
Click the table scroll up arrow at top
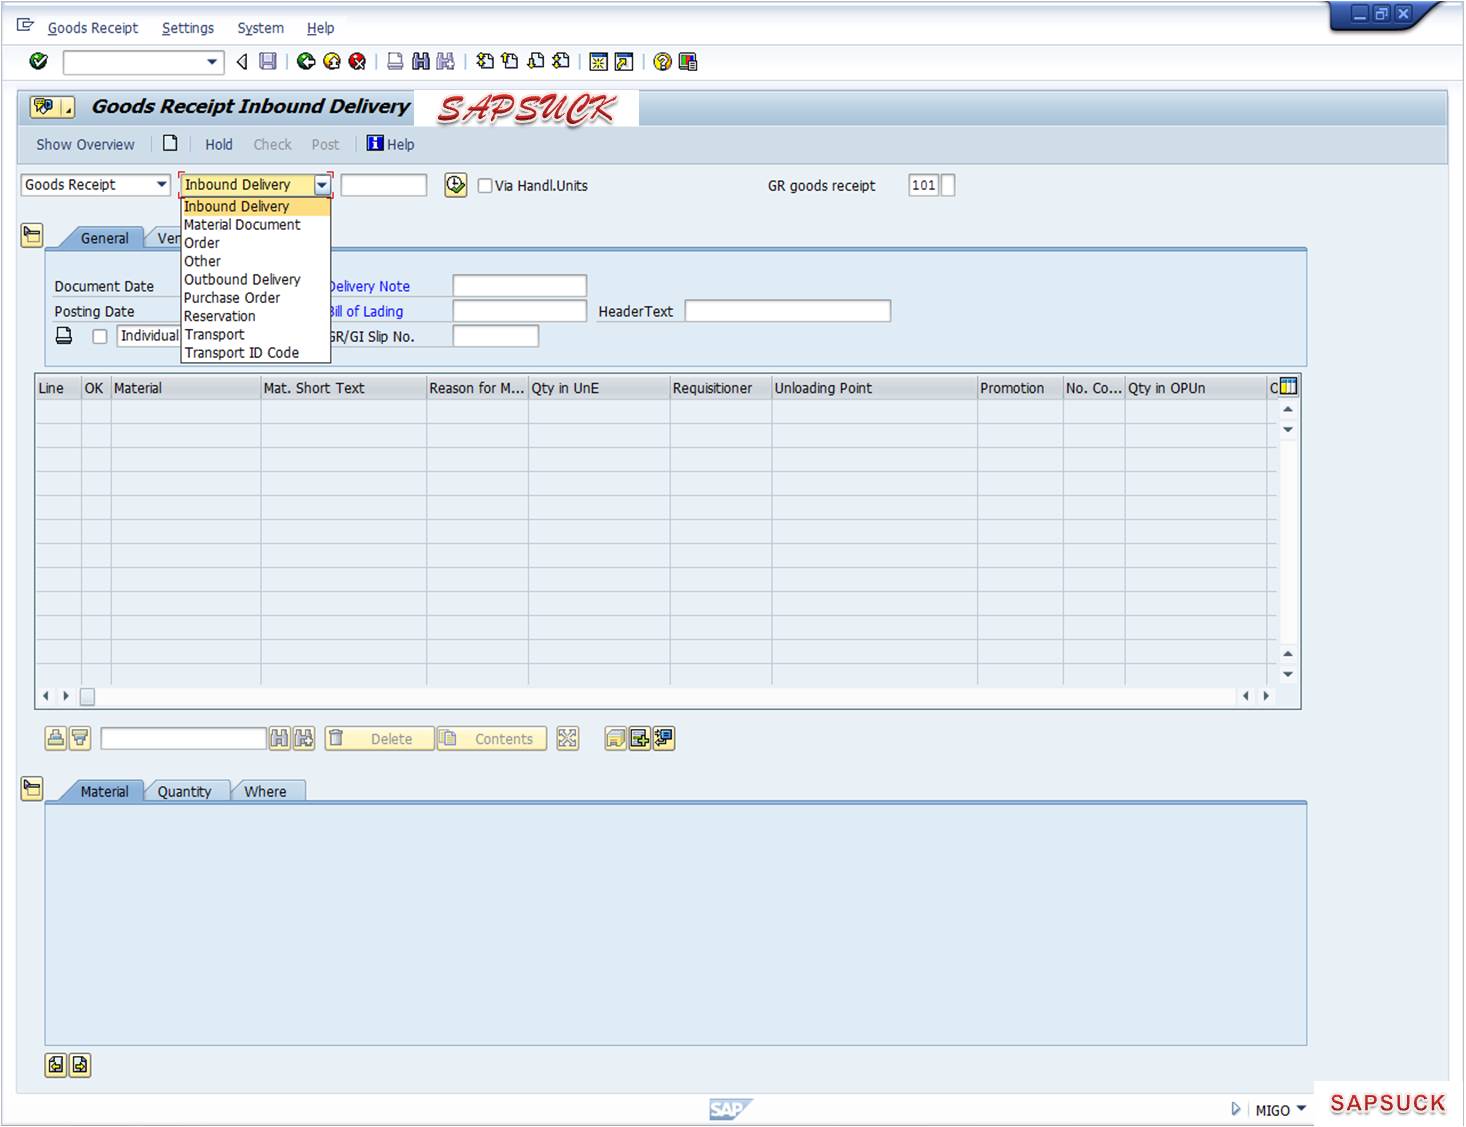pos(1288,409)
